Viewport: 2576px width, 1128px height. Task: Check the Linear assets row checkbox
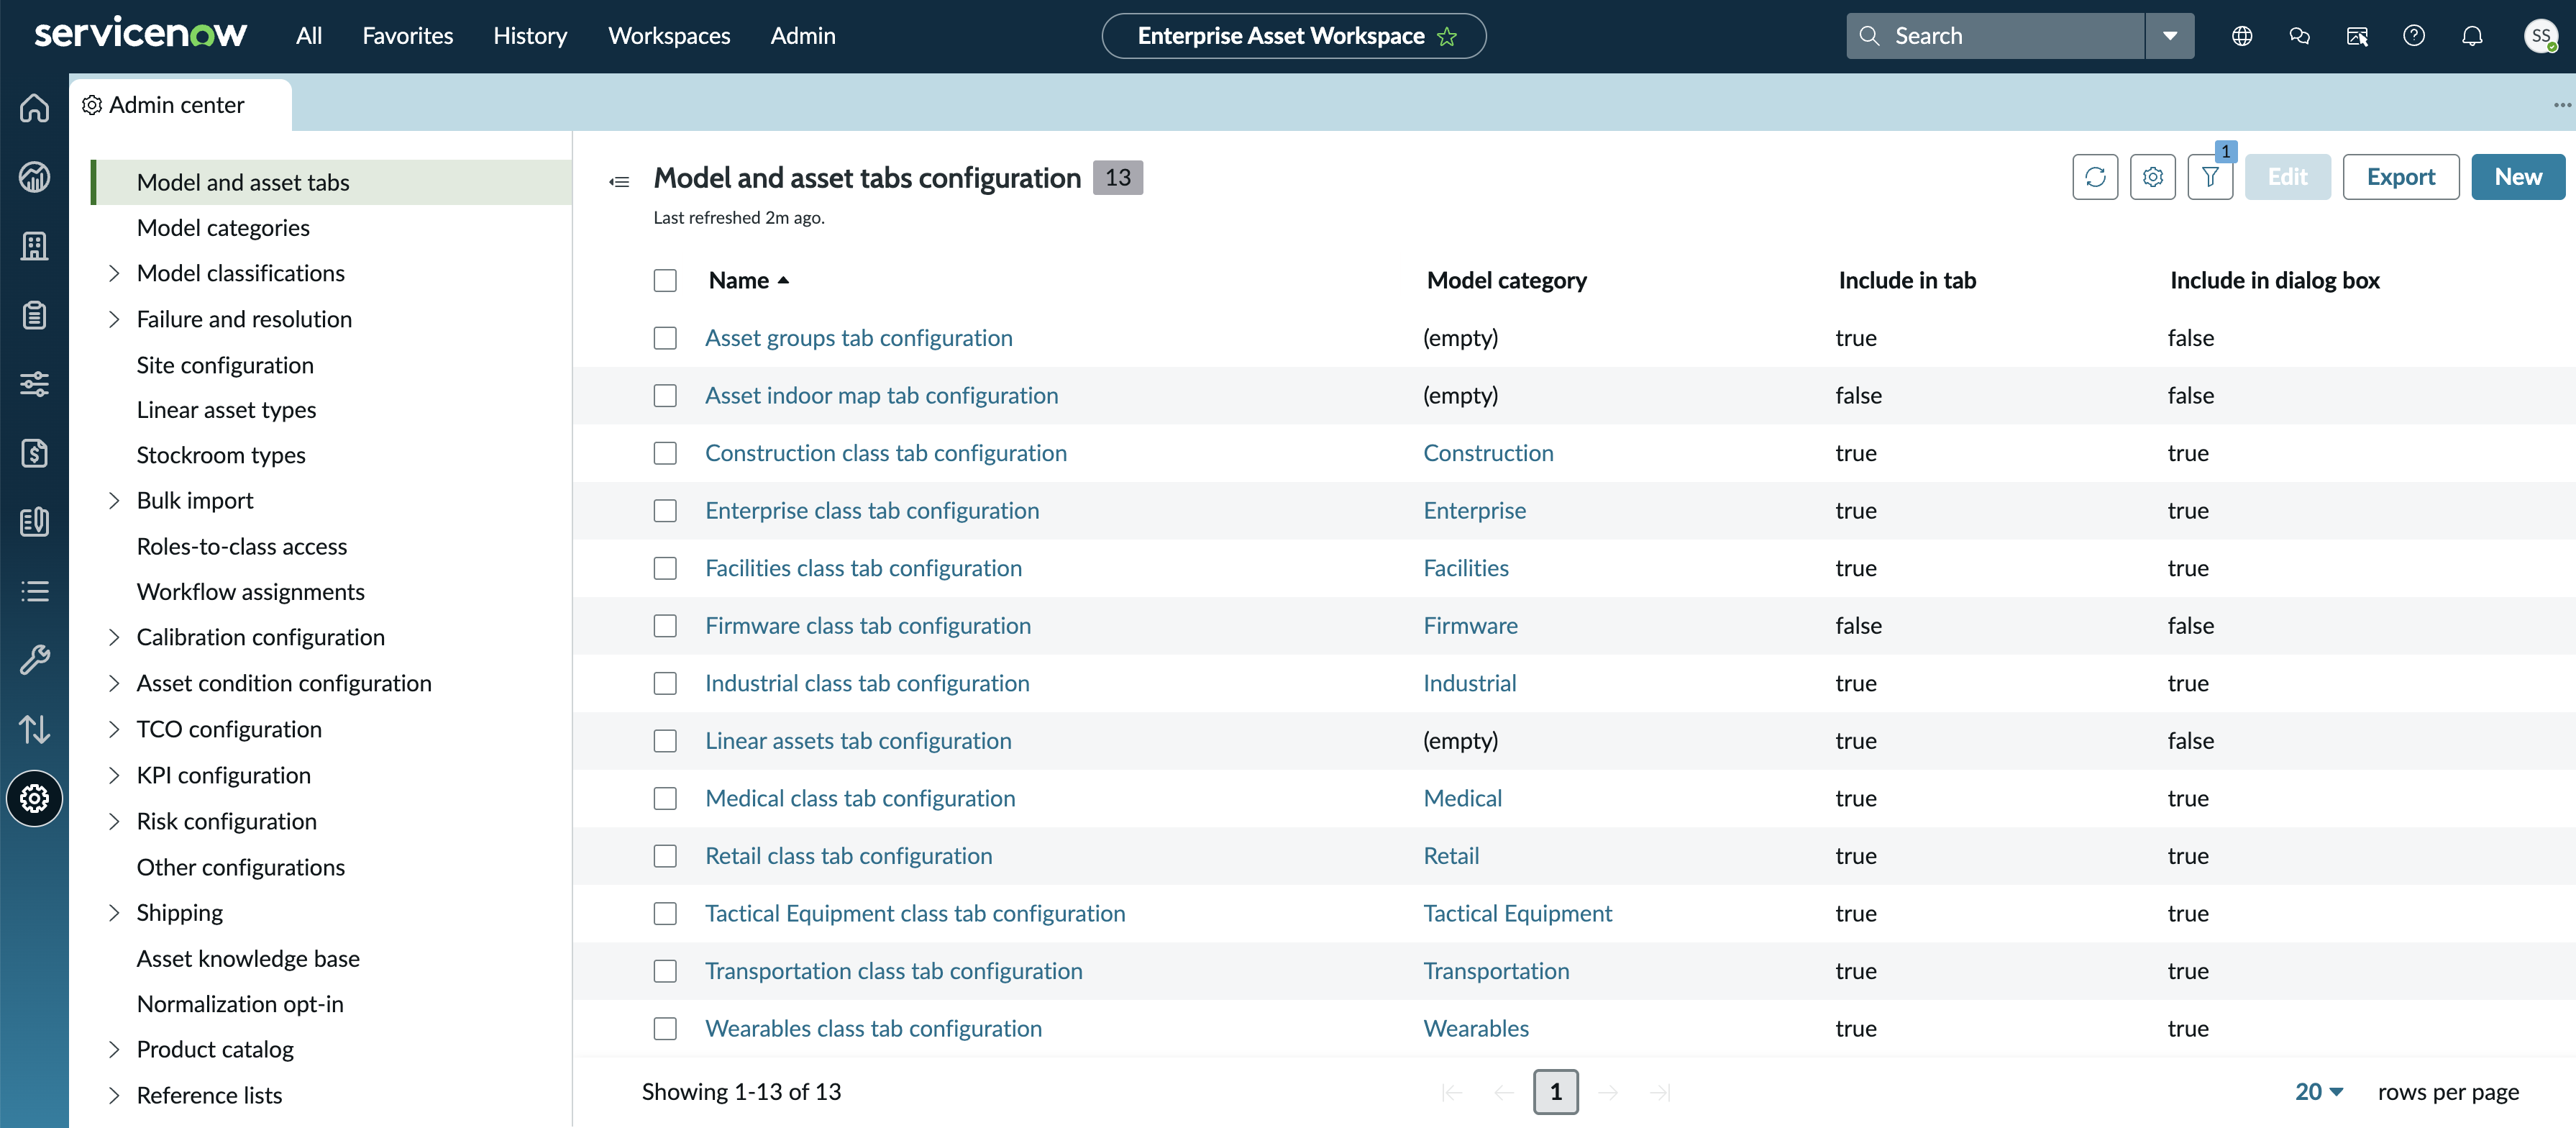coord(665,741)
